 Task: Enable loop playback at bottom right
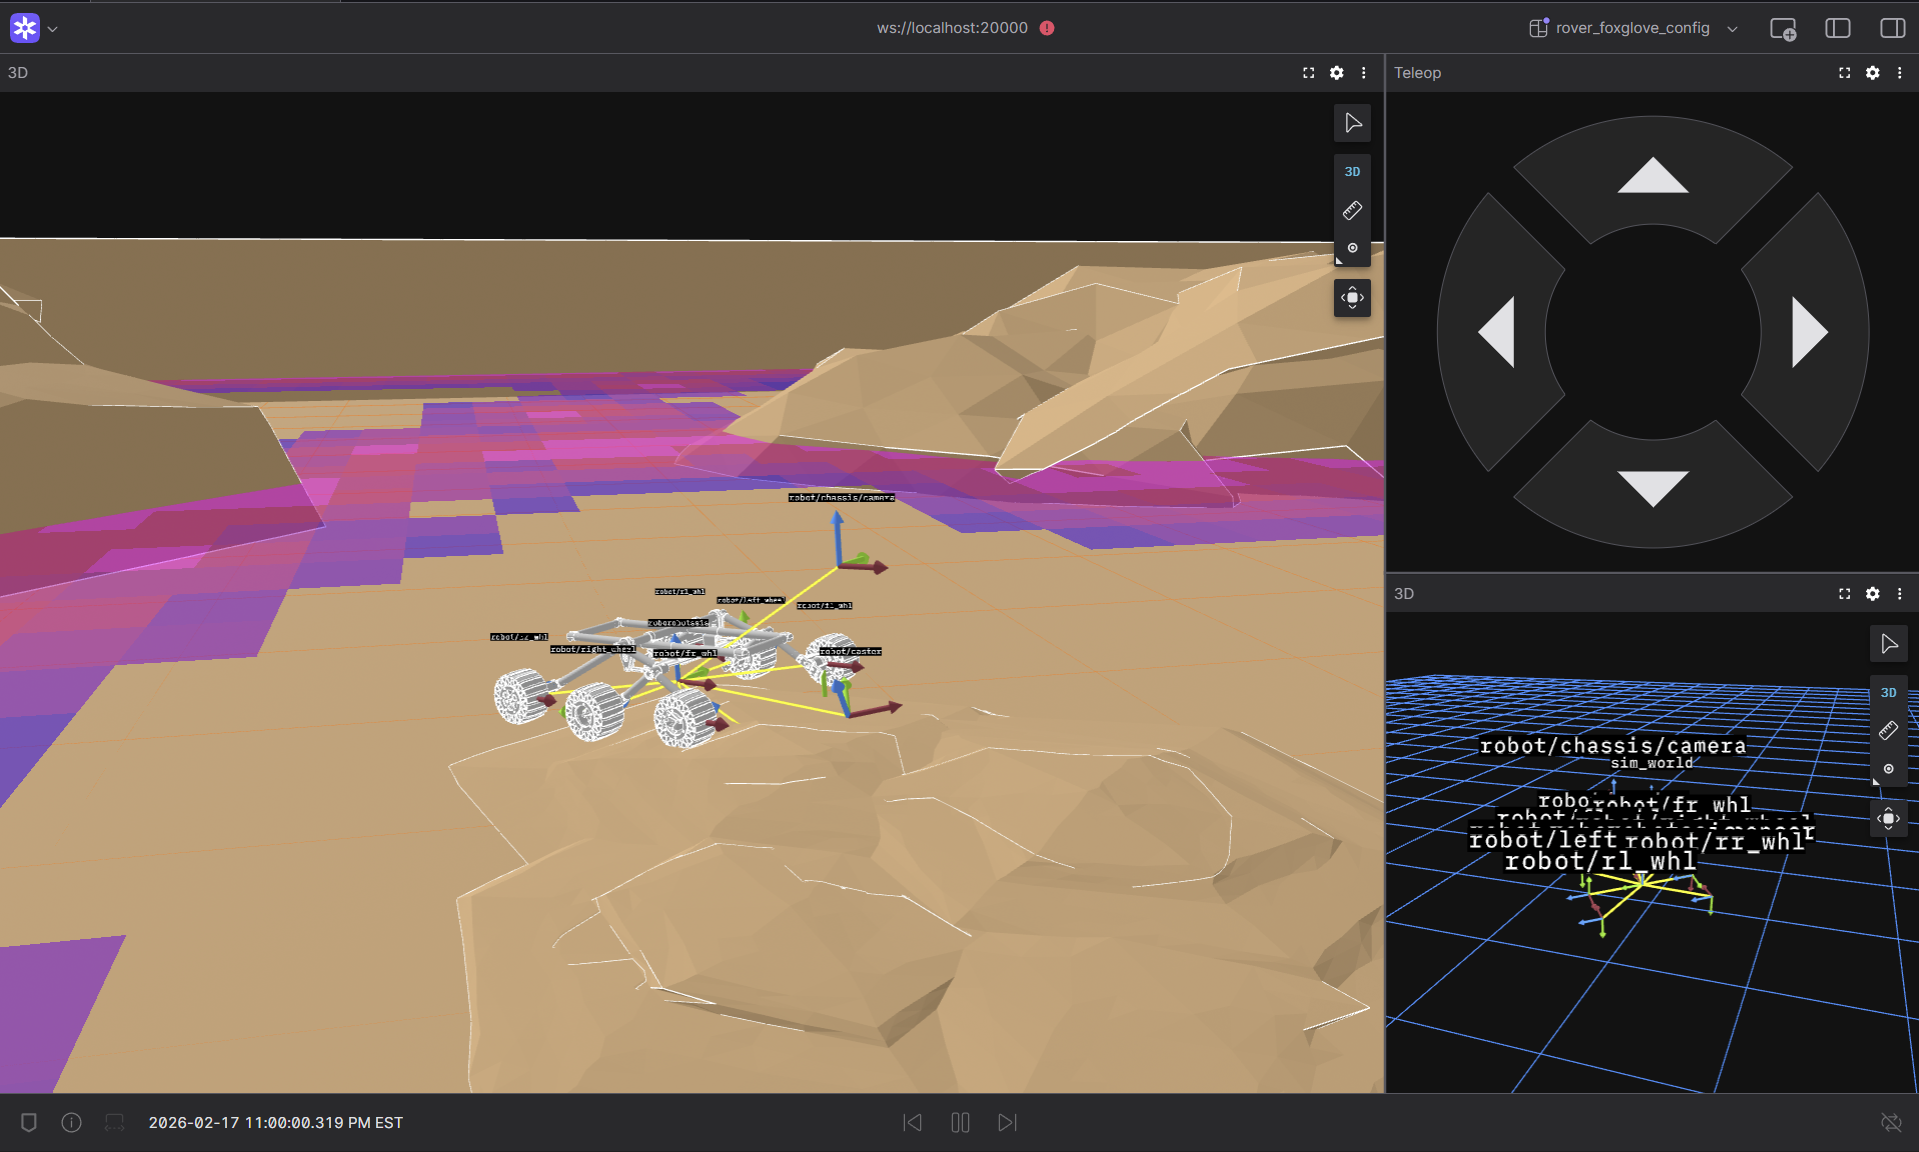click(x=1893, y=1122)
